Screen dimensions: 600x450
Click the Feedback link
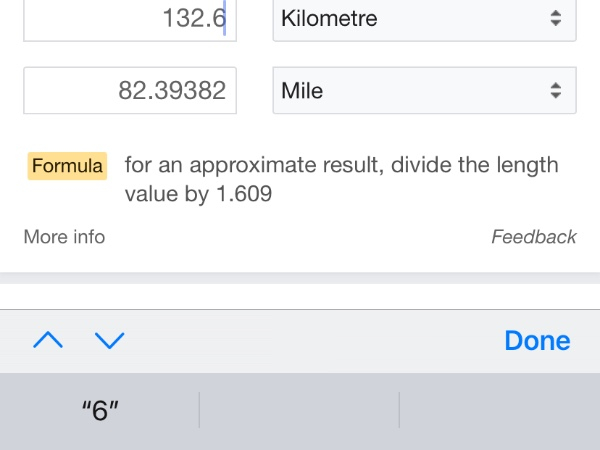click(x=533, y=237)
